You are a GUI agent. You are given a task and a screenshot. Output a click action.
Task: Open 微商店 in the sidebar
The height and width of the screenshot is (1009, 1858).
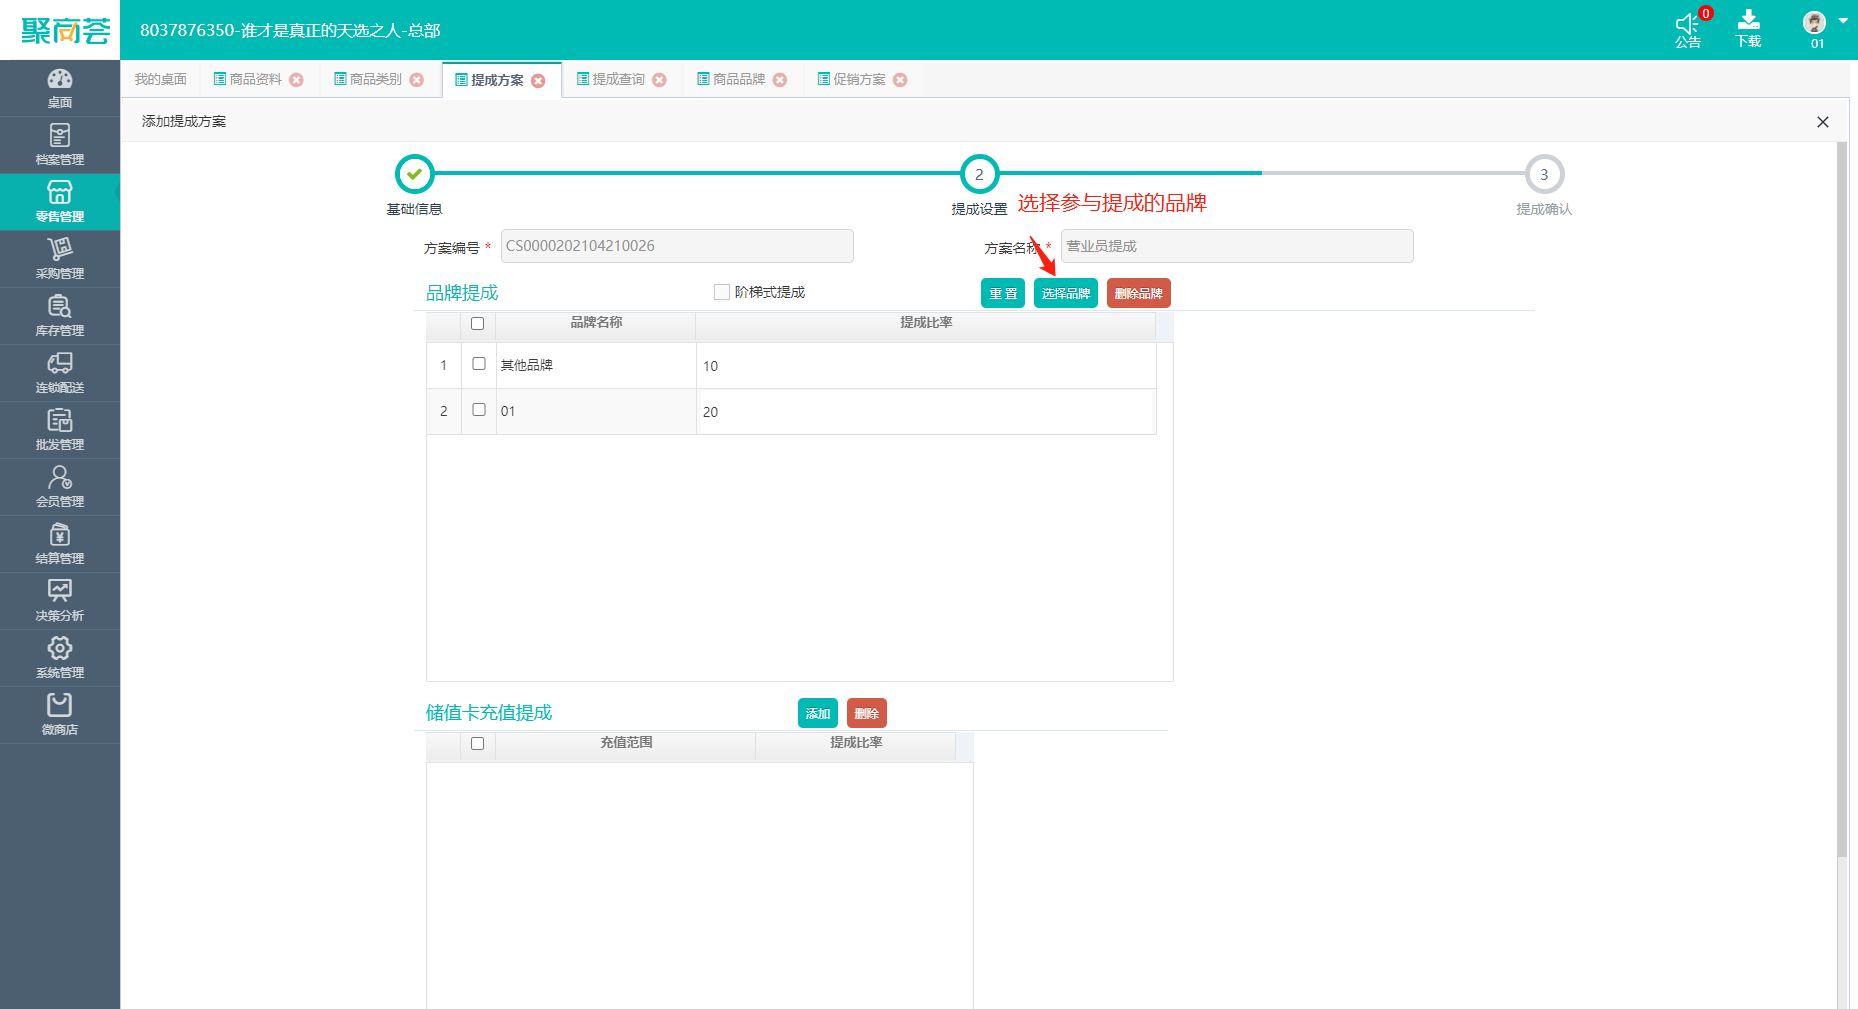tap(60, 715)
